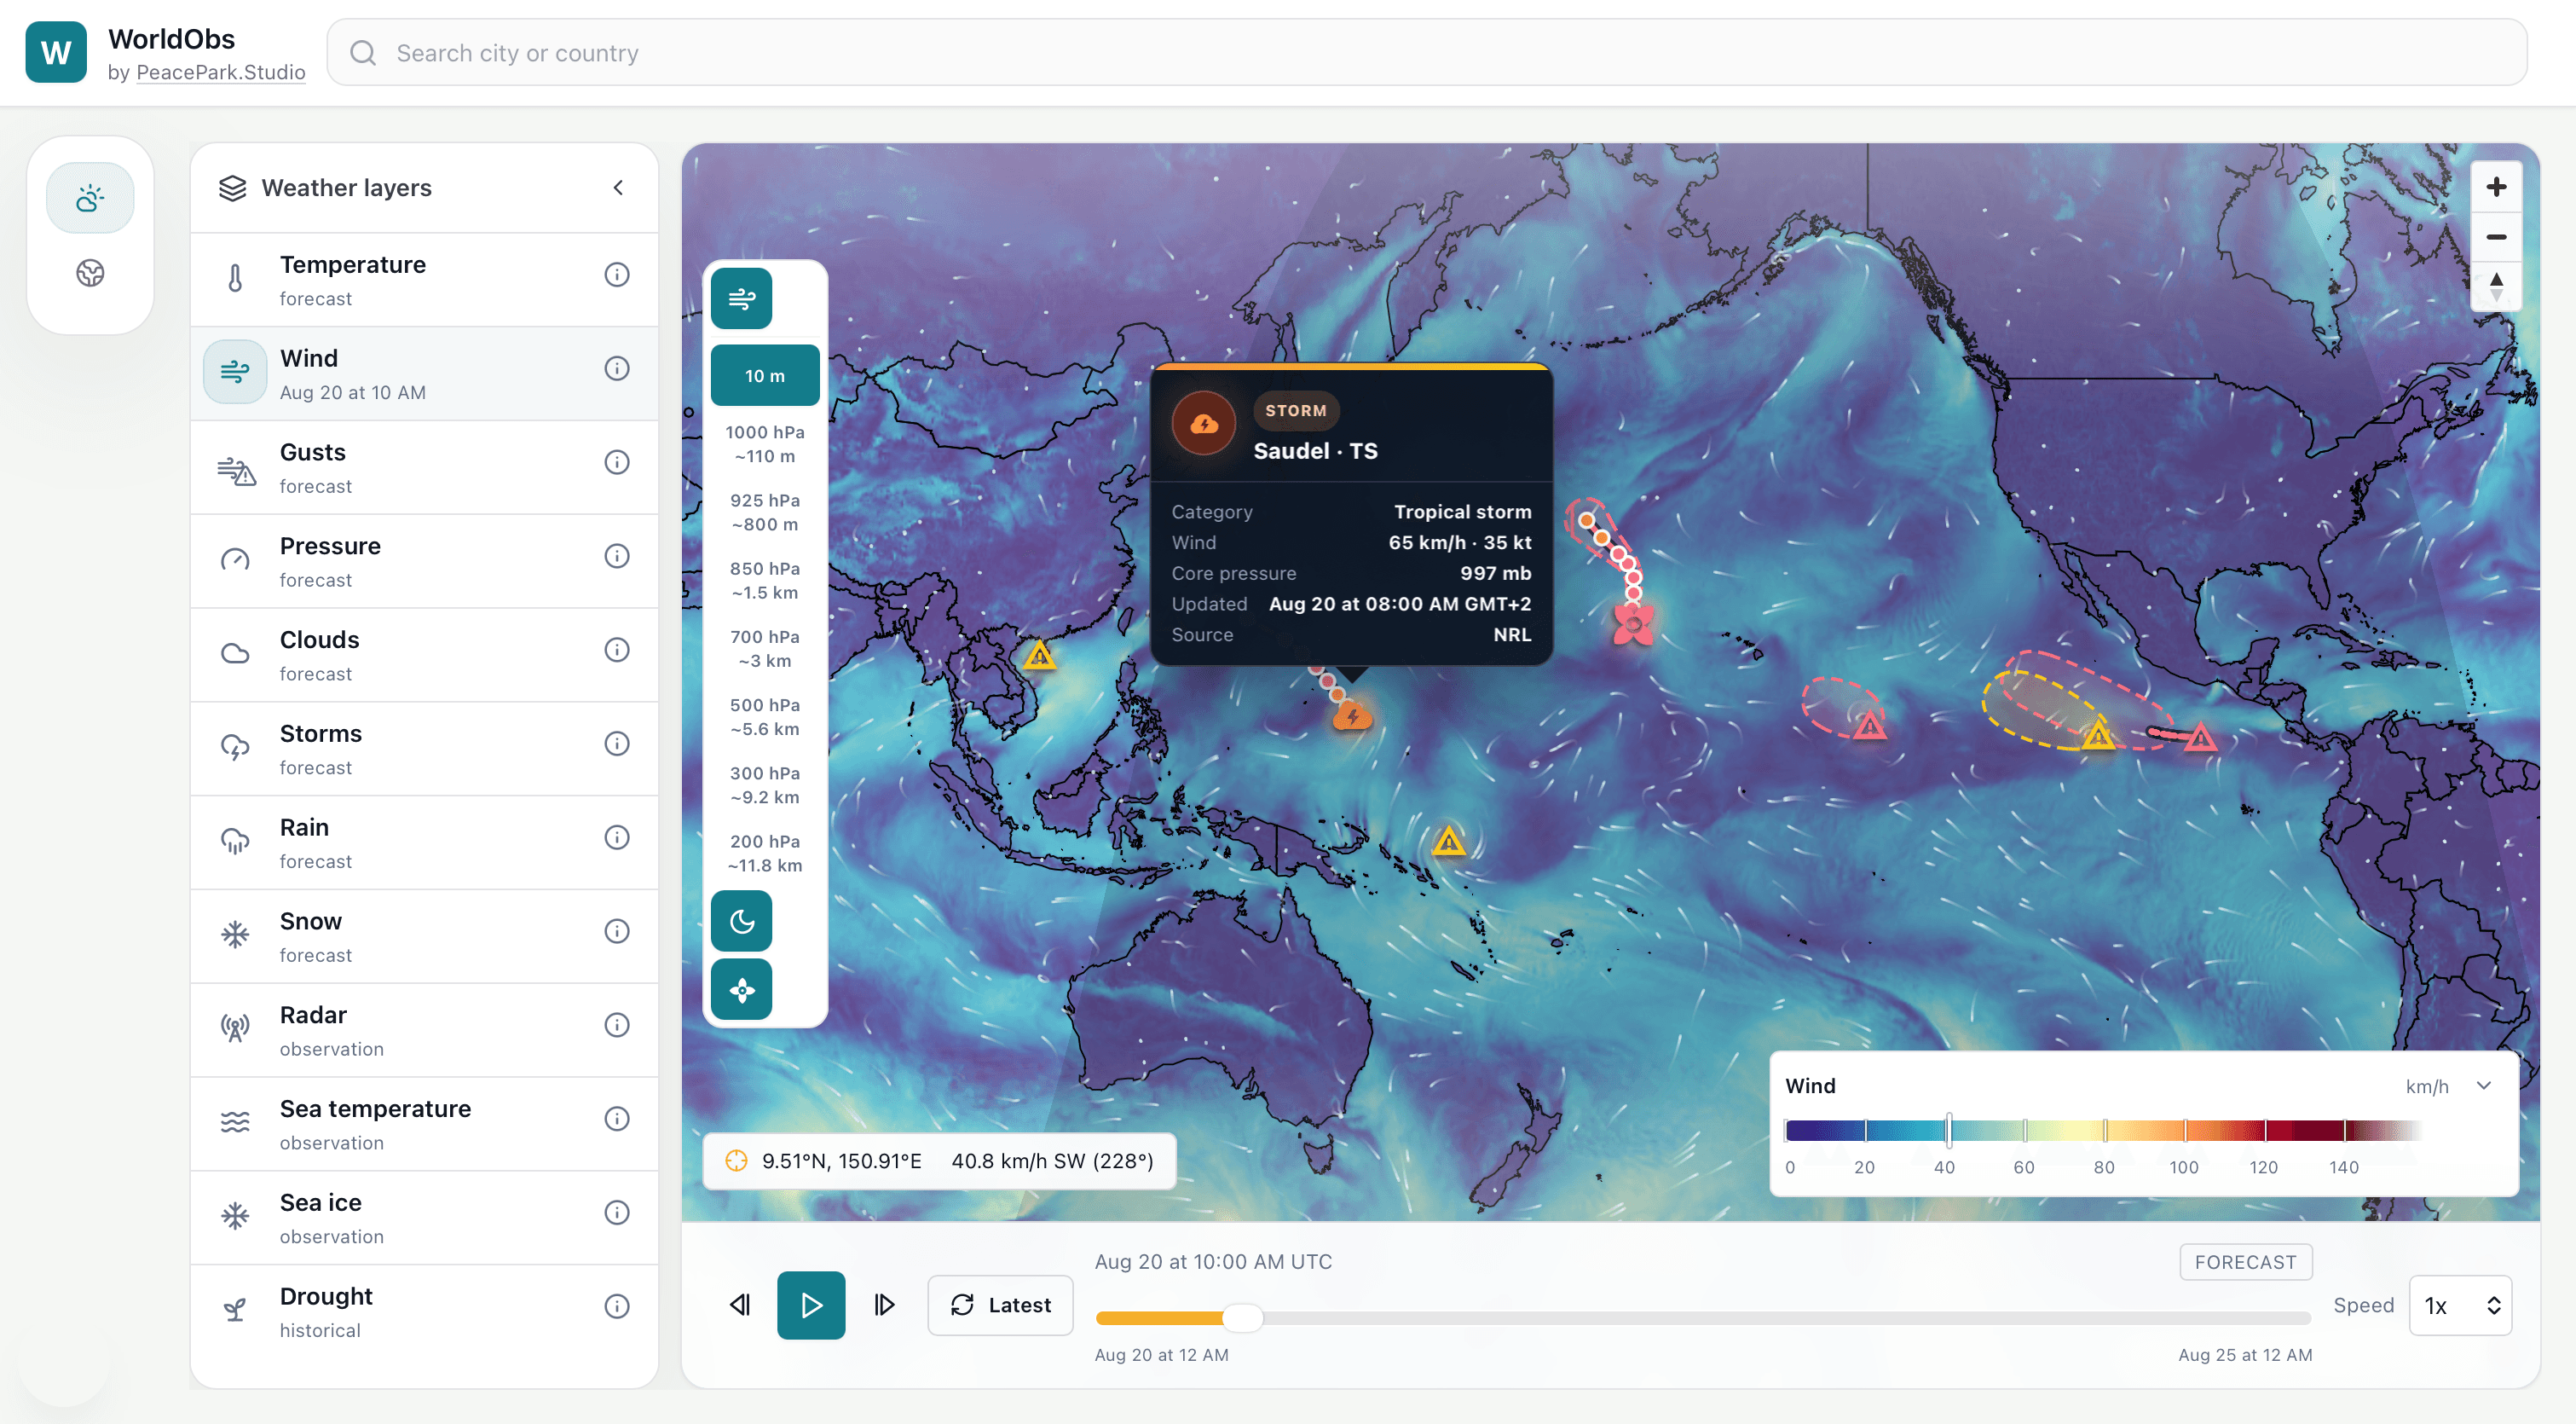2576x1424 pixels.
Task: Open the km/h unit selector
Action: click(2427, 1087)
